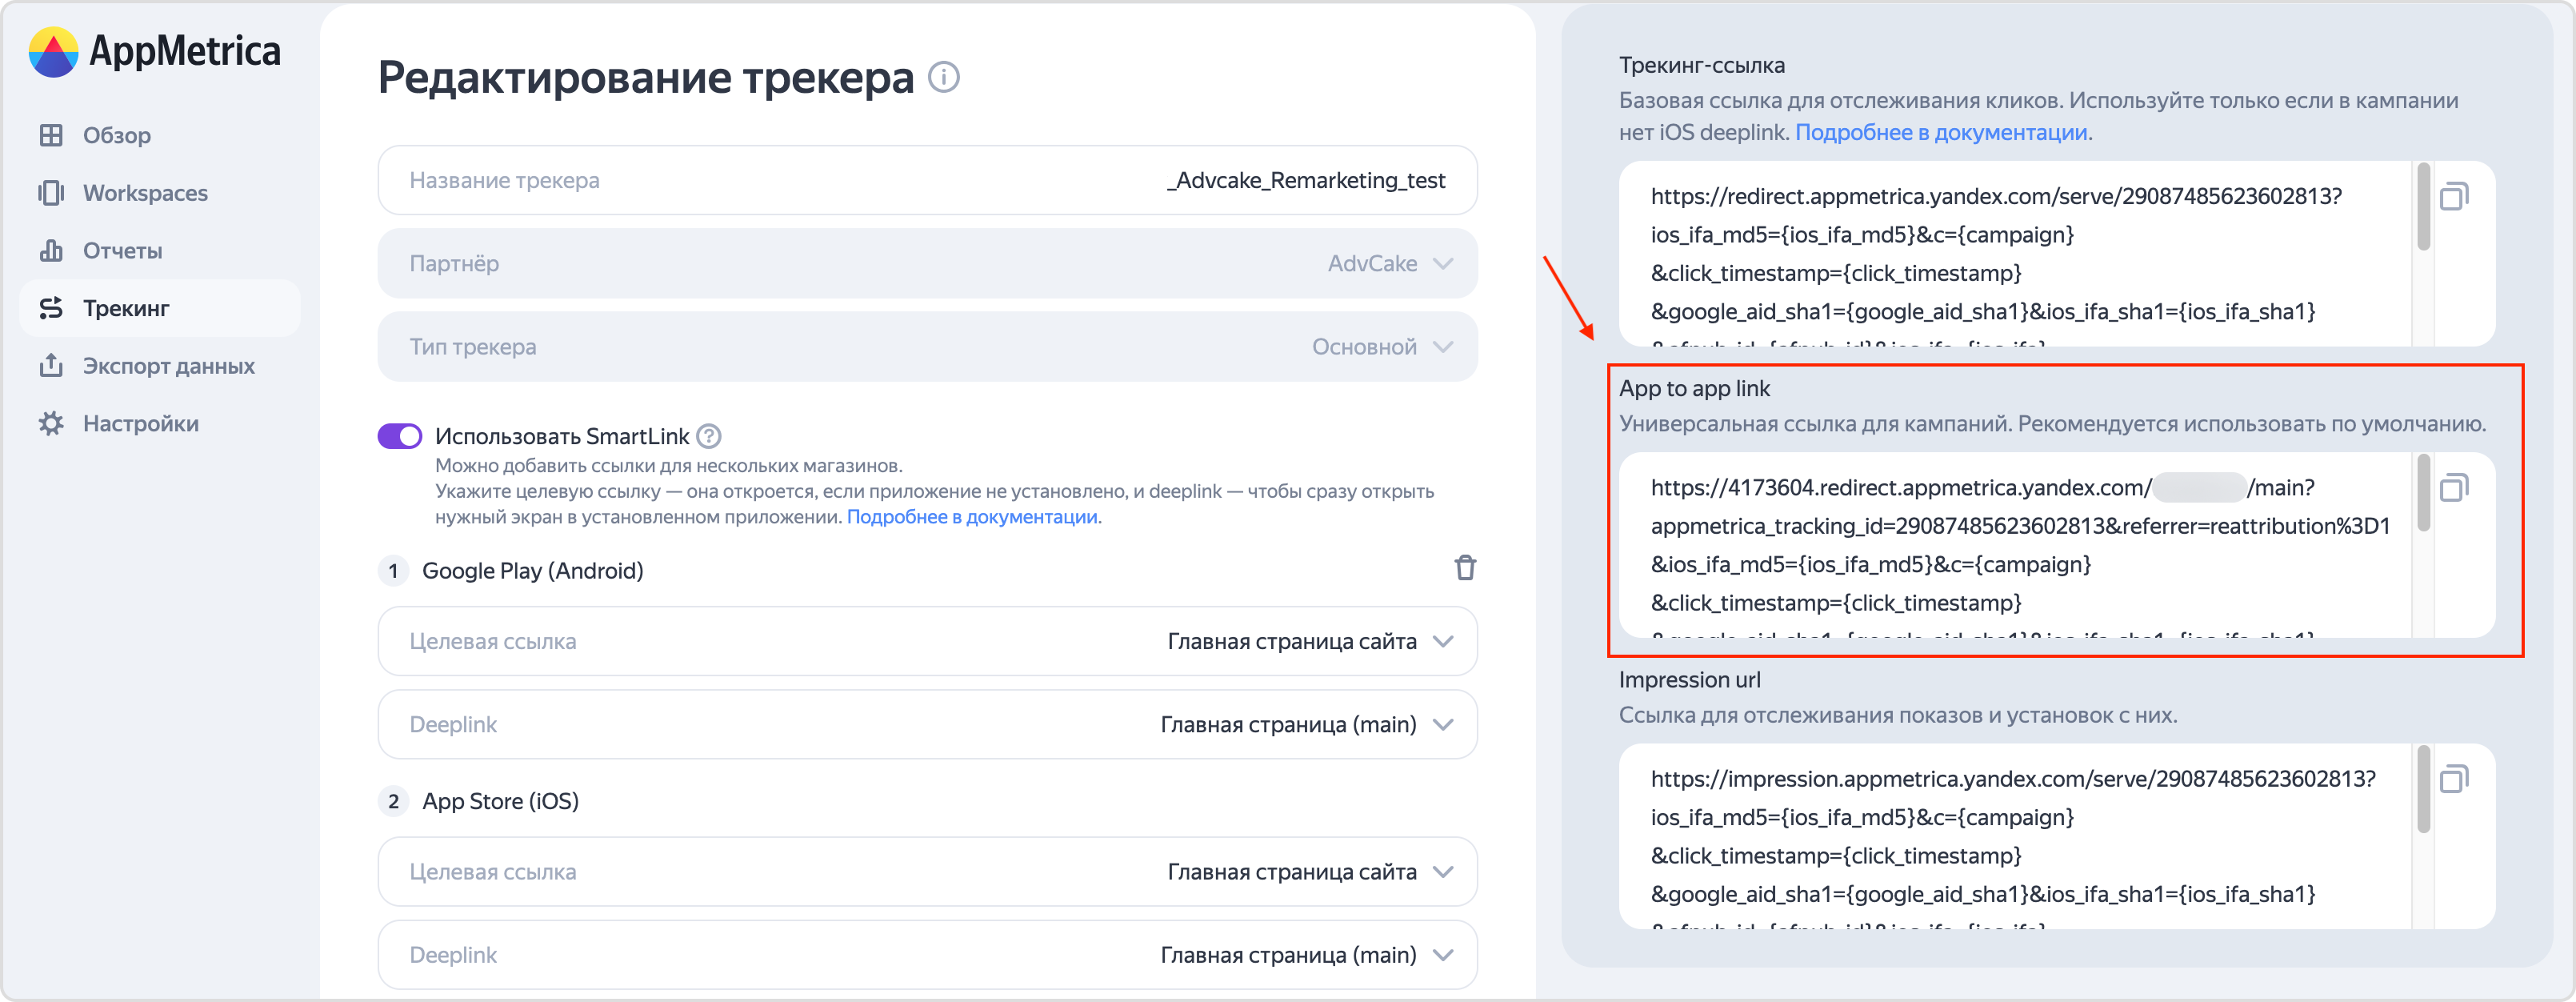Click the Экспорт данных upload icon
The height and width of the screenshot is (1002, 2576).
click(x=51, y=366)
